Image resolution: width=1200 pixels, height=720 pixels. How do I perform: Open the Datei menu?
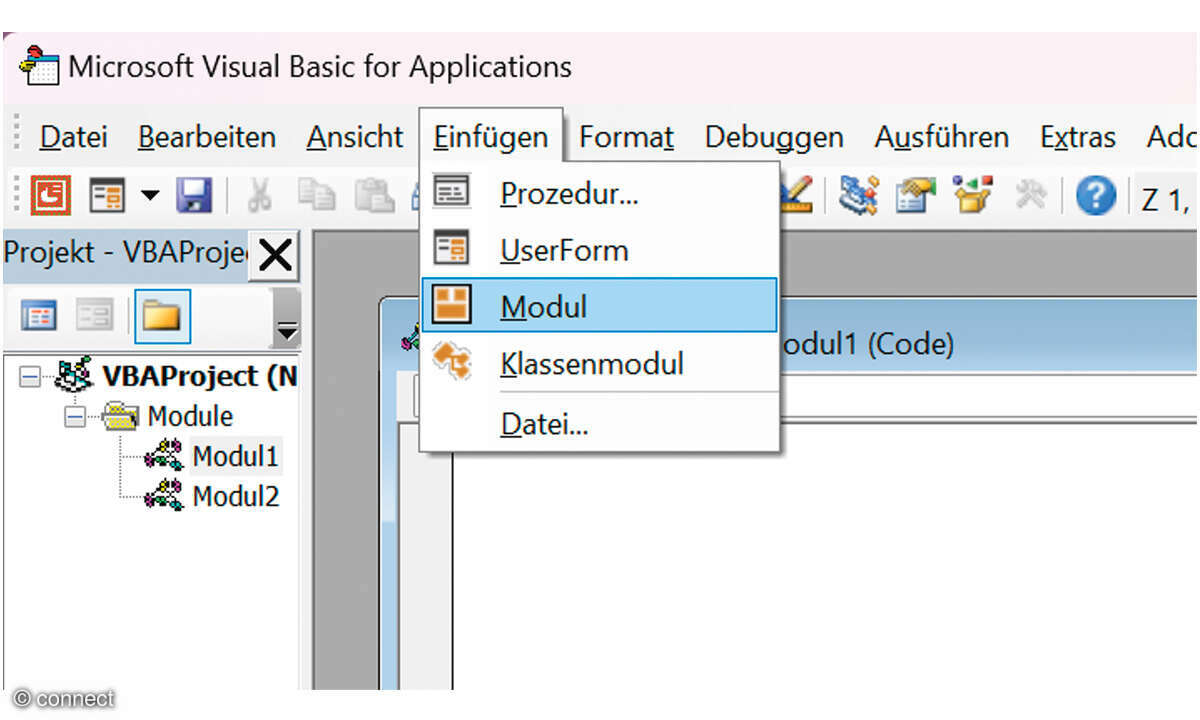tap(73, 137)
